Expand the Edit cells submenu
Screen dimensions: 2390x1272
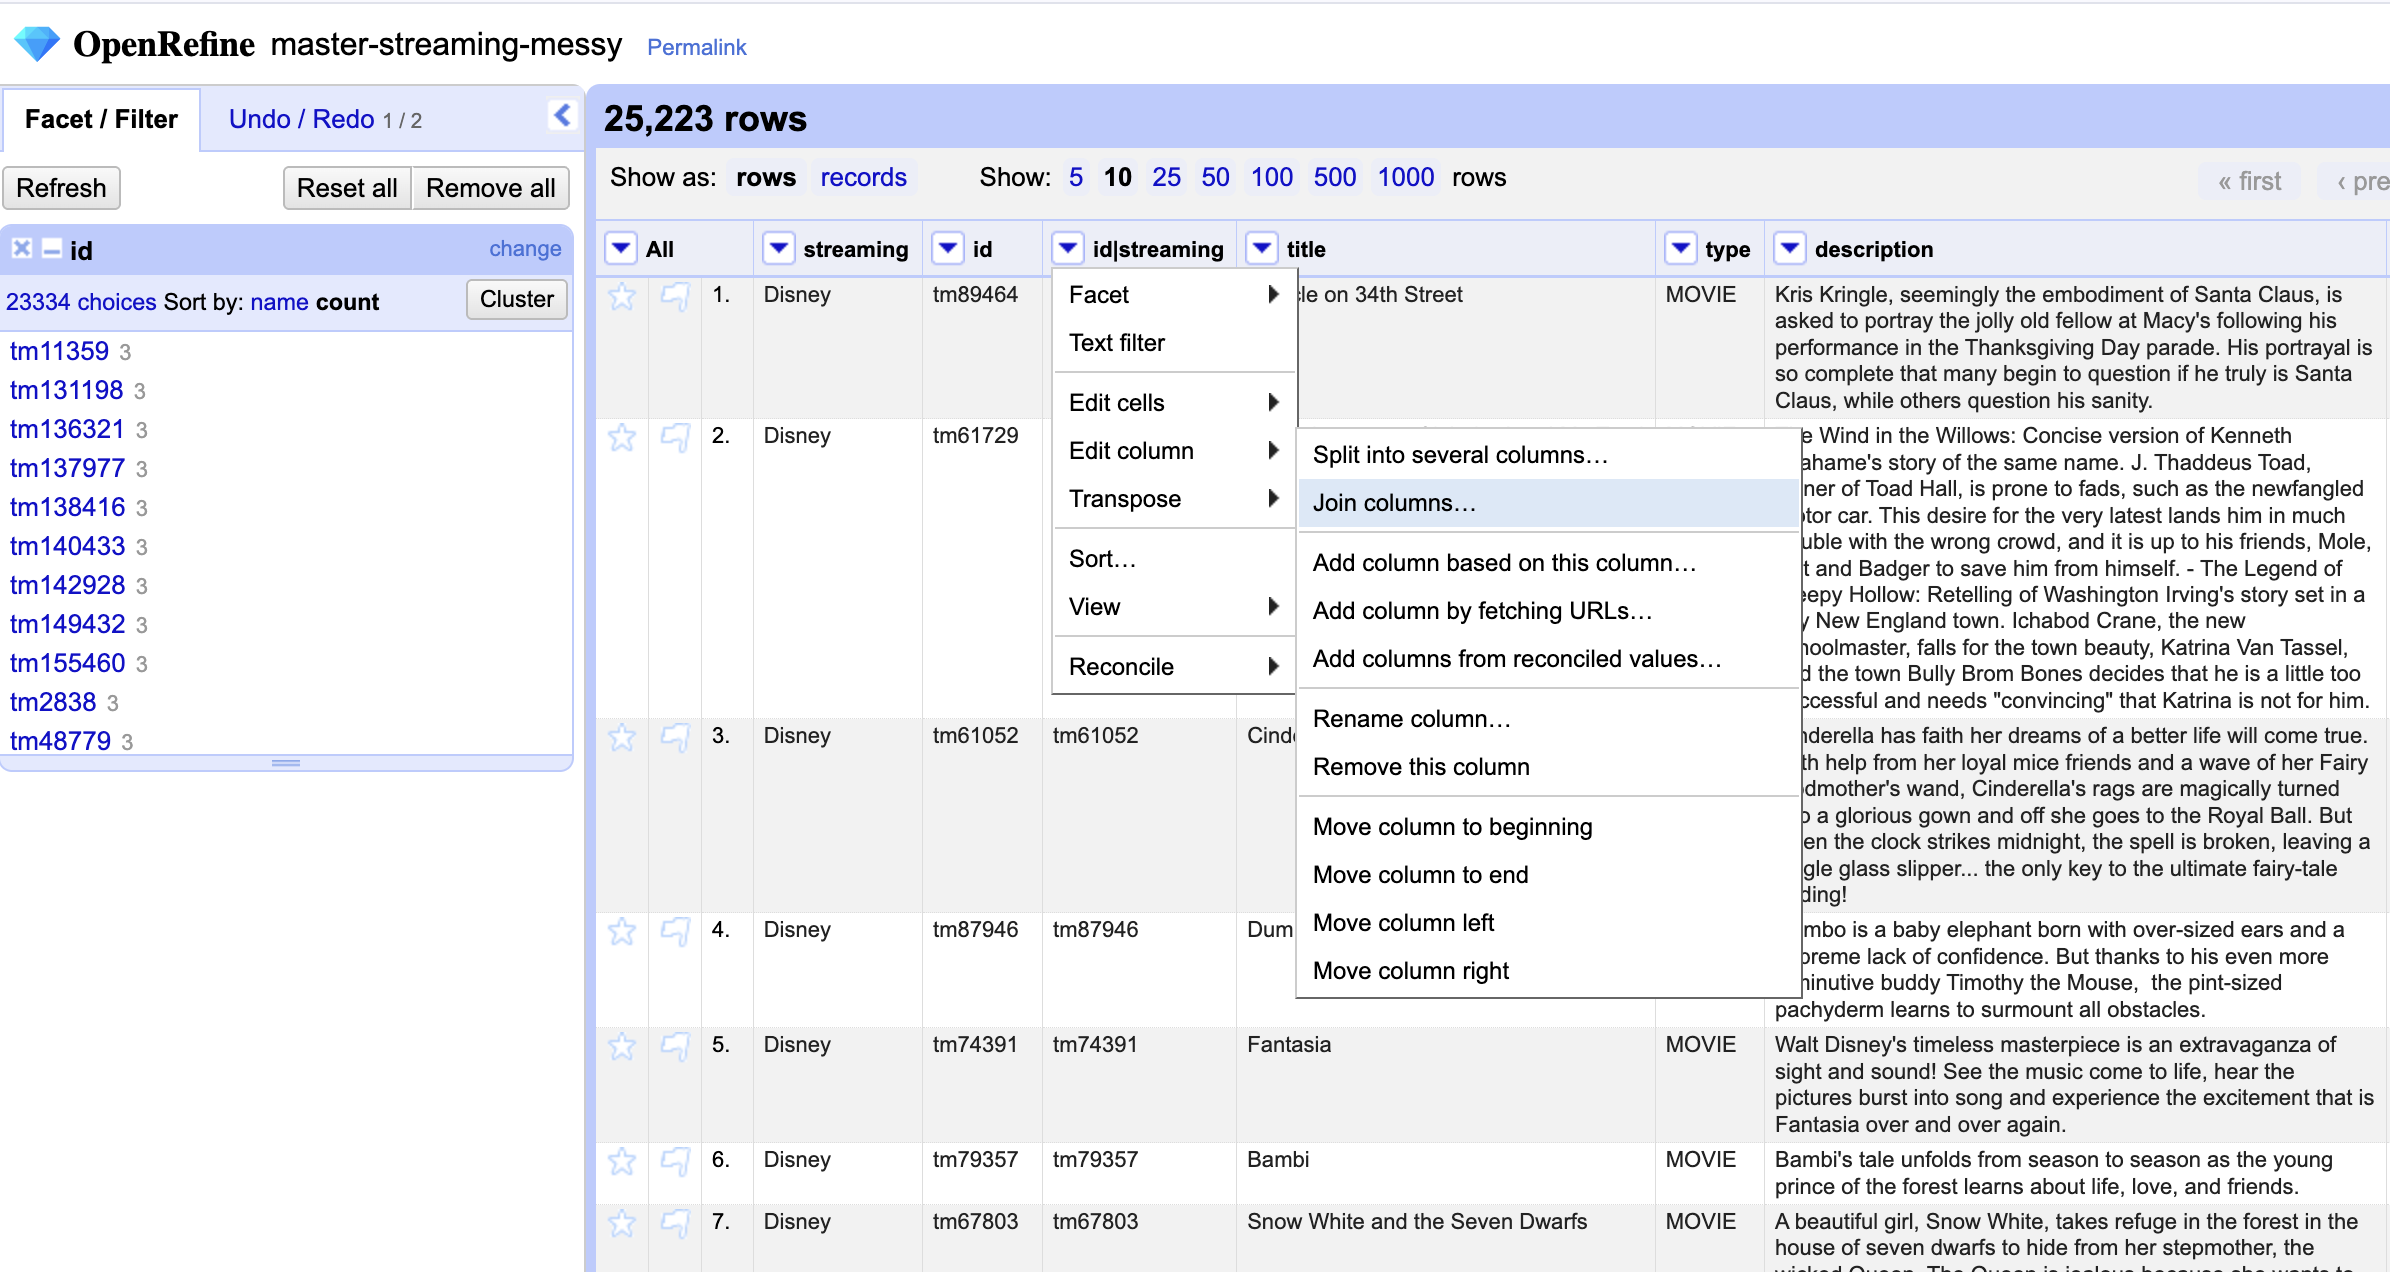pyautogui.click(x=1174, y=403)
